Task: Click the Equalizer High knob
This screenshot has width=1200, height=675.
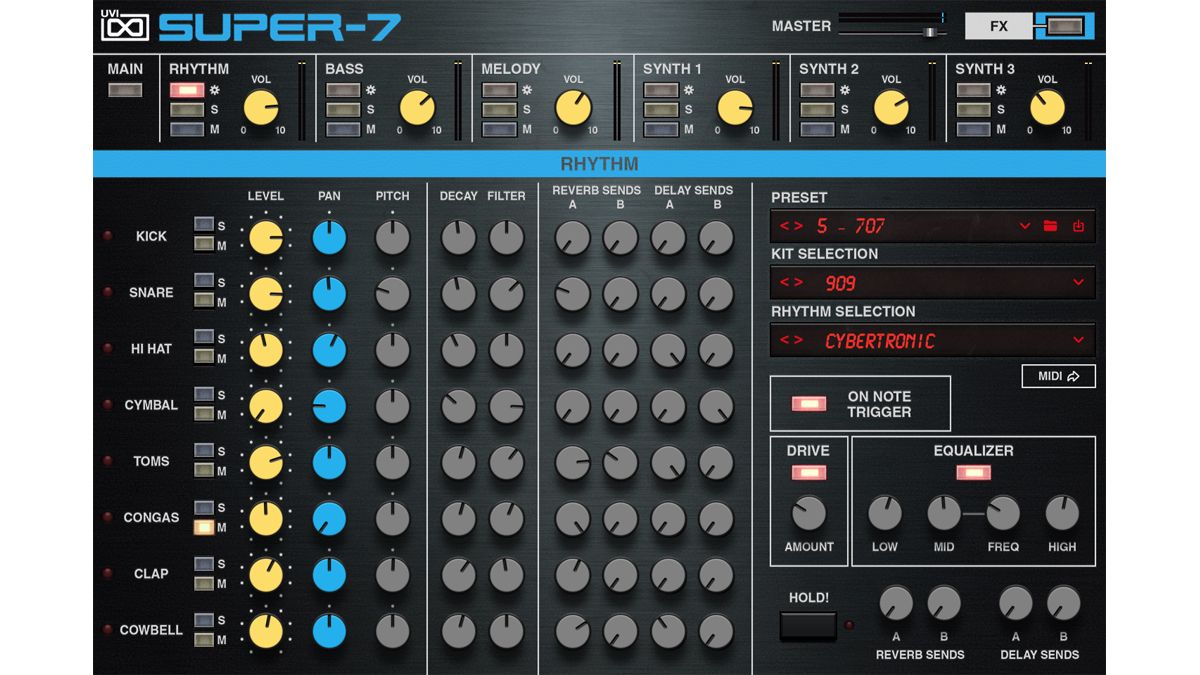Action: 1062,513
